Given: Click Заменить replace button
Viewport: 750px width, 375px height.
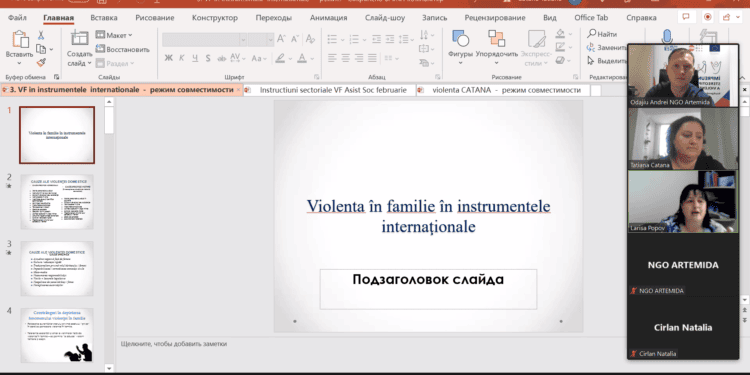Looking at the screenshot, I should (x=607, y=47).
